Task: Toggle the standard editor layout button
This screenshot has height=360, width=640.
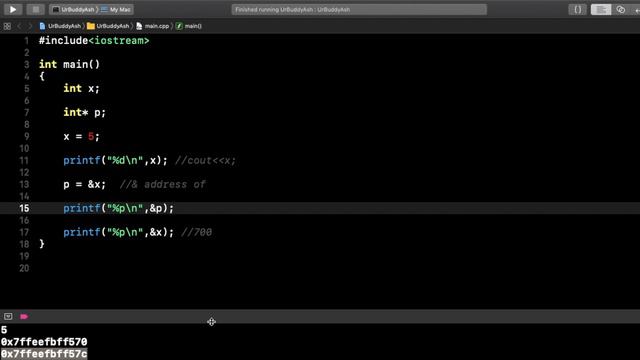Action: point(601,9)
